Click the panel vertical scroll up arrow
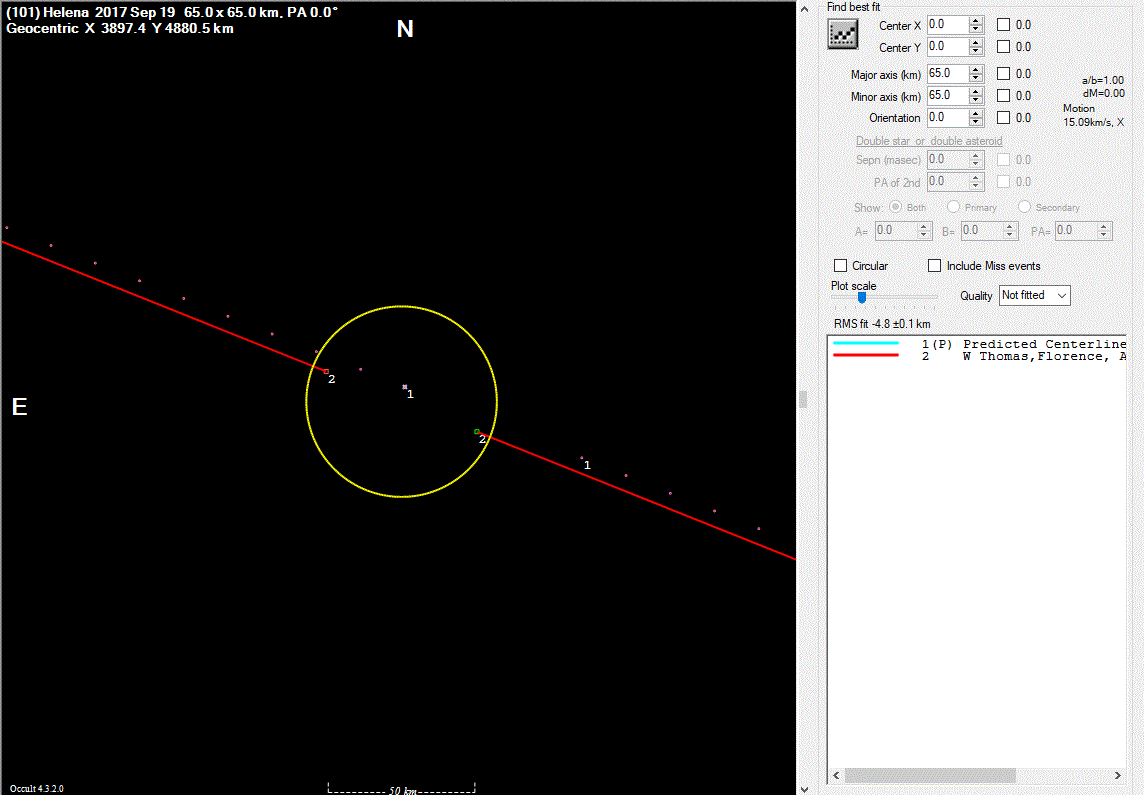This screenshot has width=1144, height=795. (804, 9)
